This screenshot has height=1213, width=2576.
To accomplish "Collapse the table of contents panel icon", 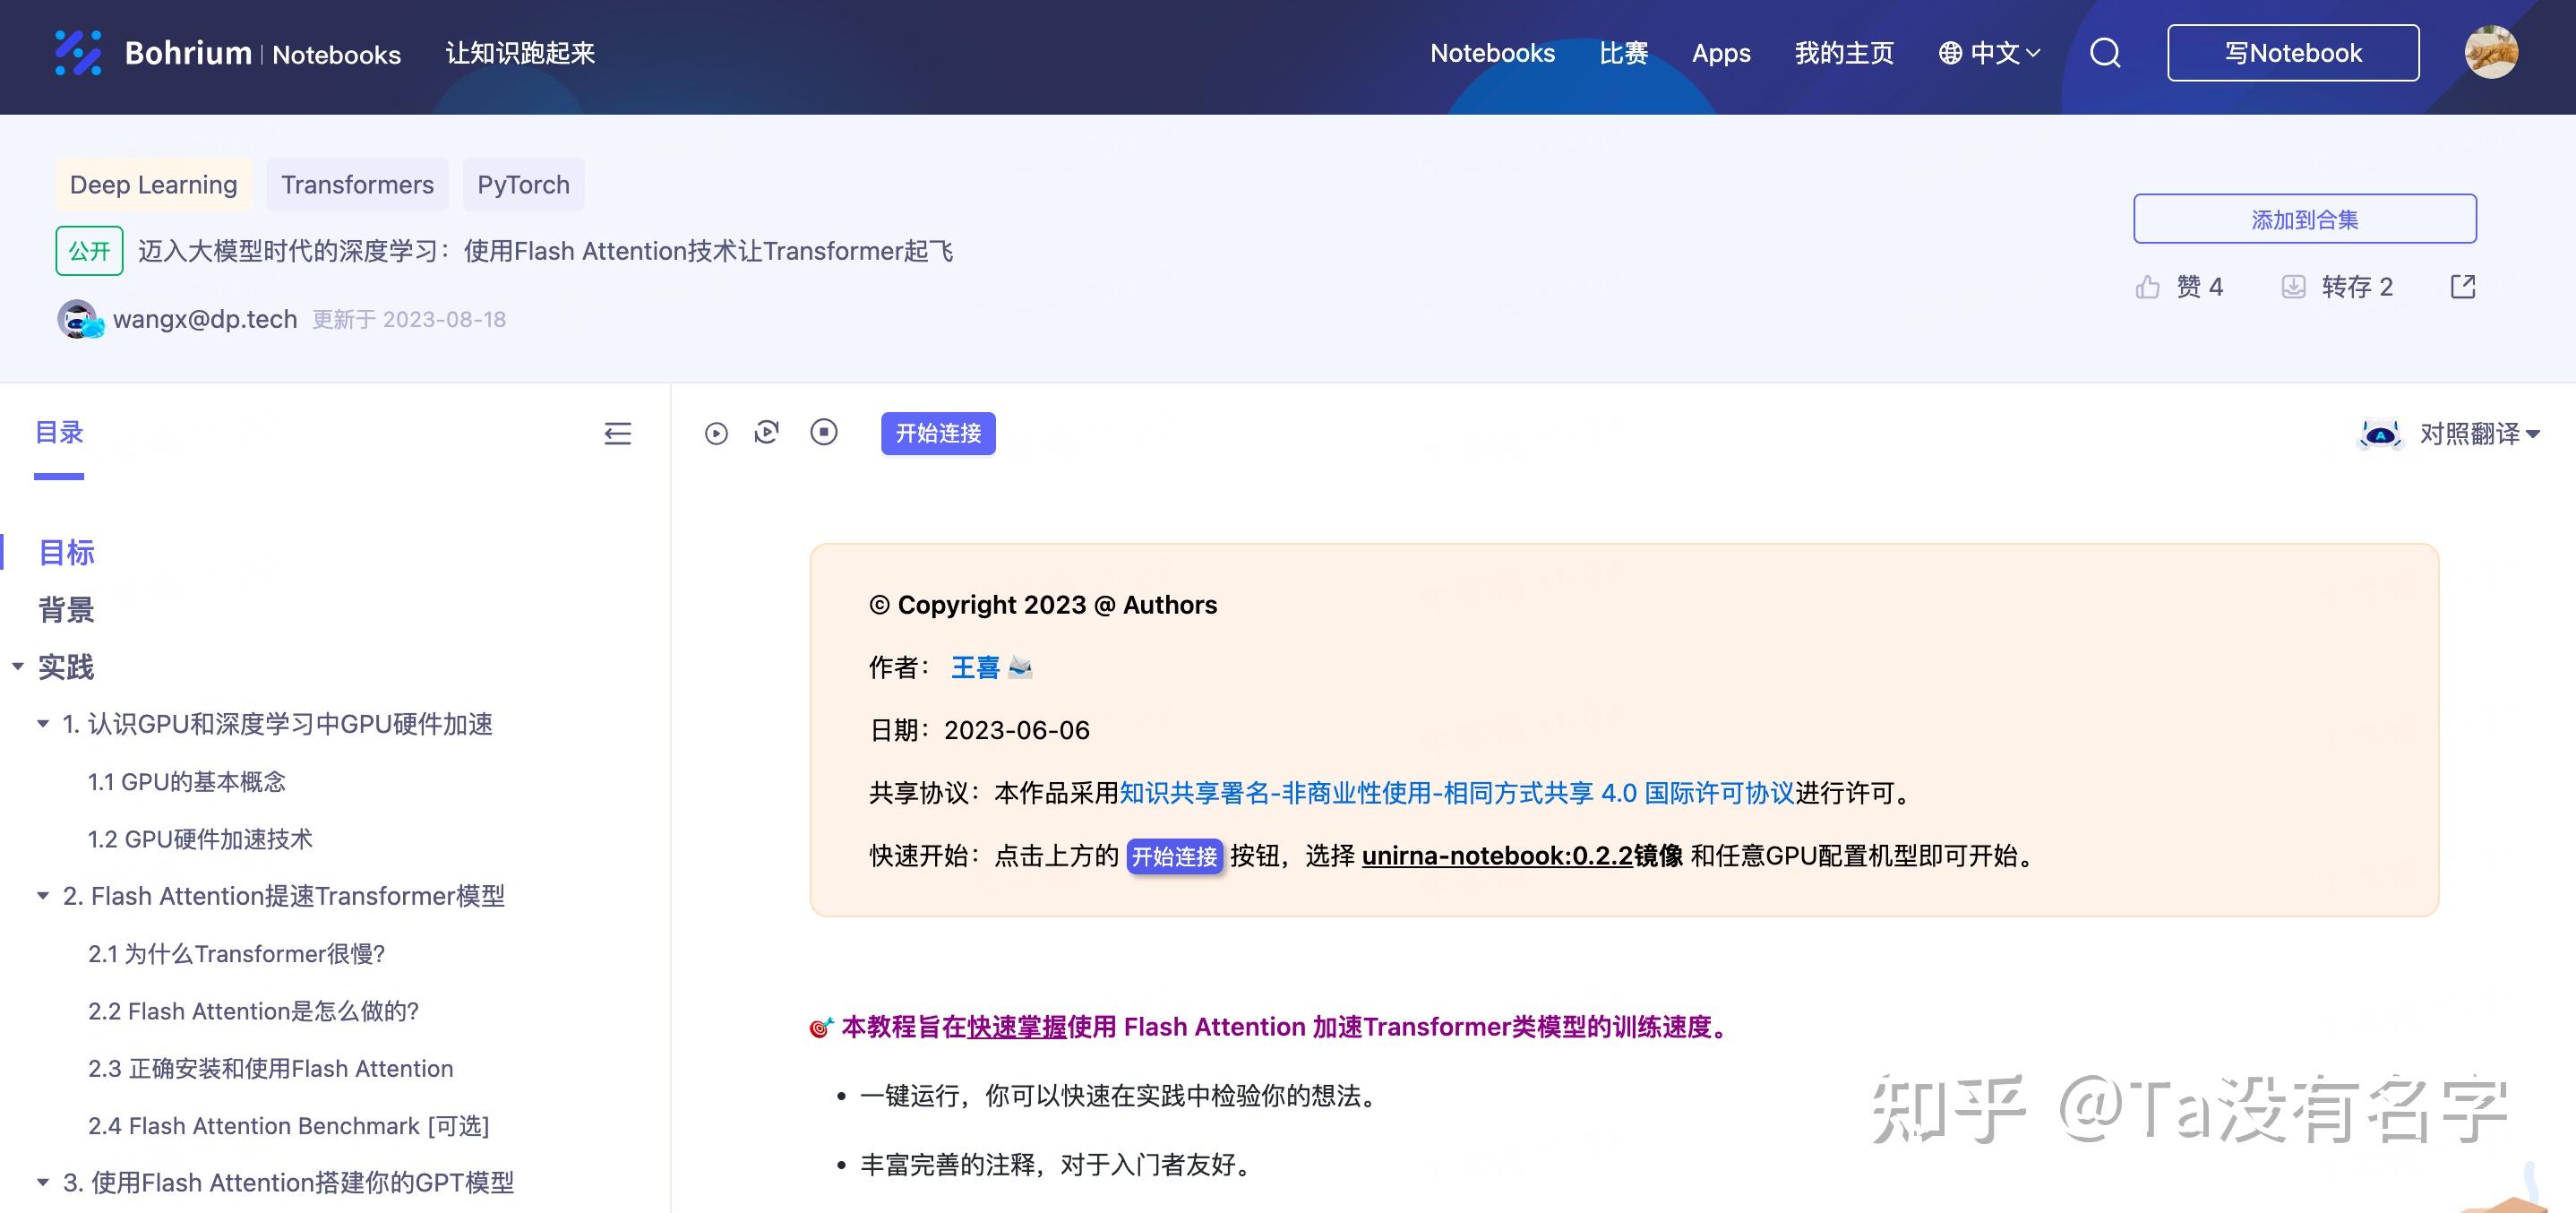I will click(x=617, y=433).
